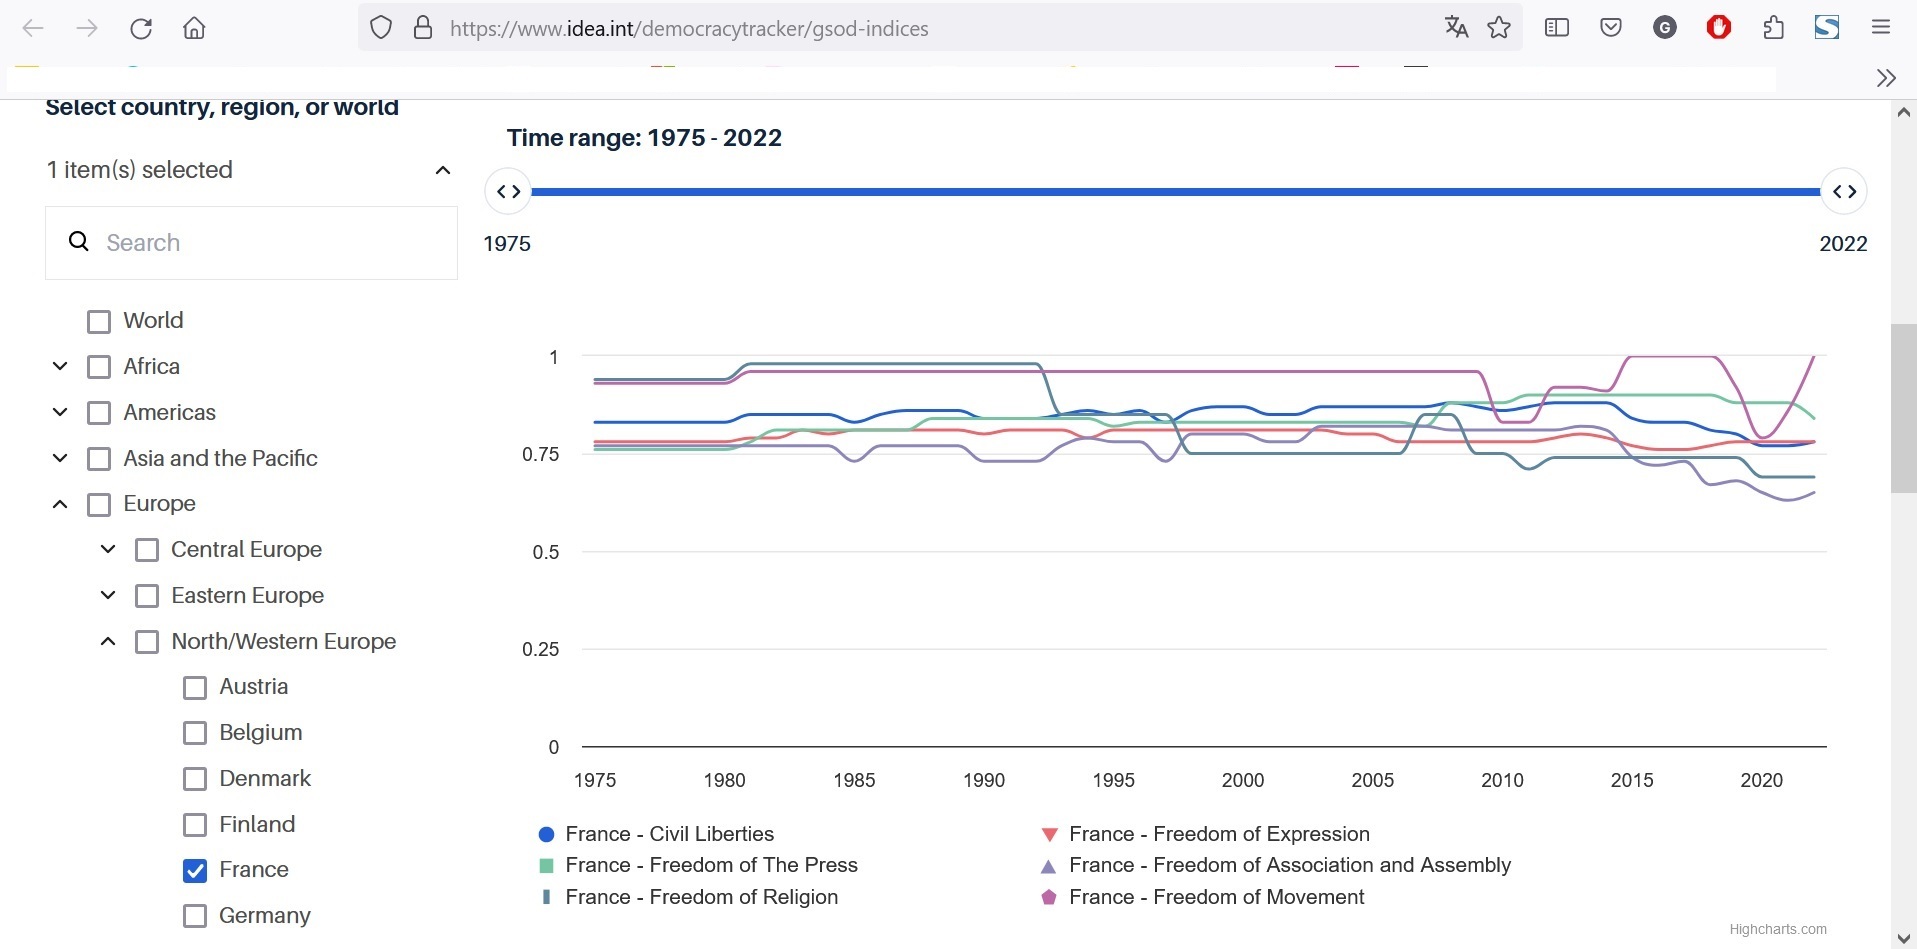Check the North/Western Europe checkbox

[x=147, y=642]
